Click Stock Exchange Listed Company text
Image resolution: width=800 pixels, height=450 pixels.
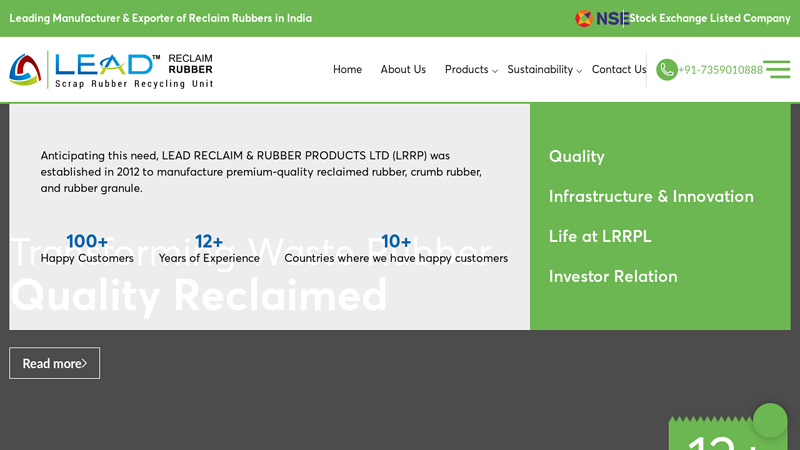pyautogui.click(x=710, y=18)
